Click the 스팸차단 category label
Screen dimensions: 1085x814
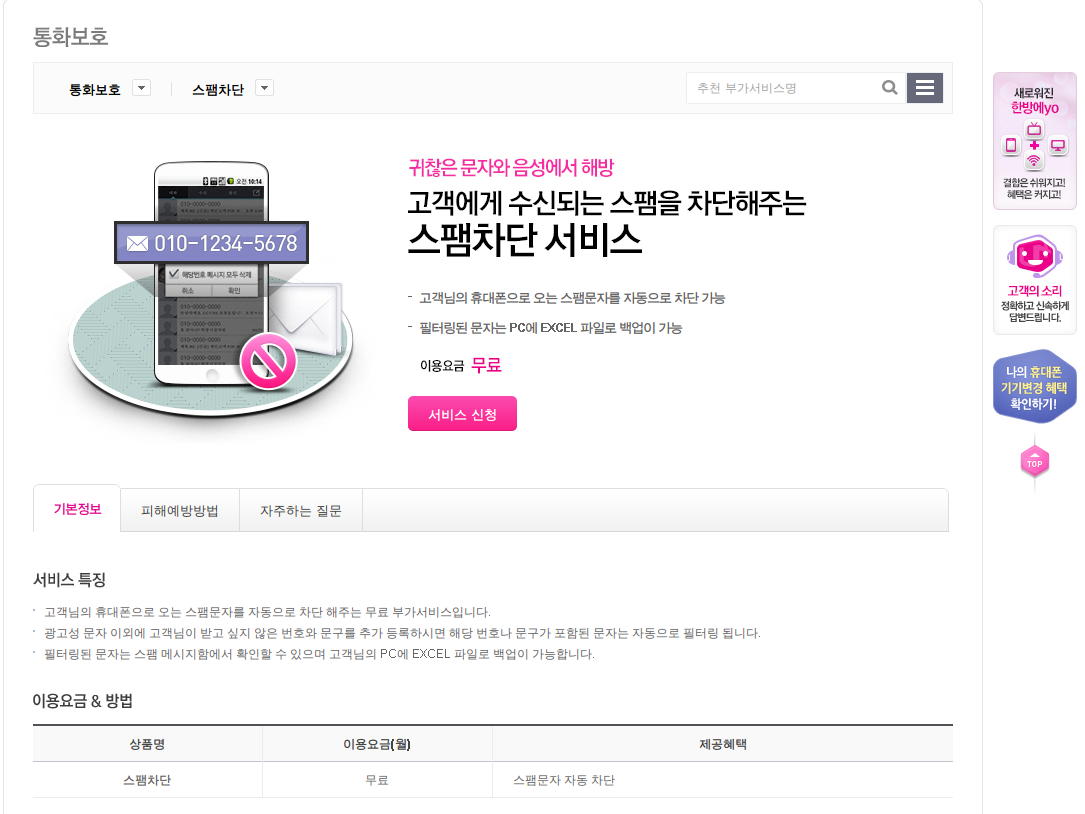218,89
